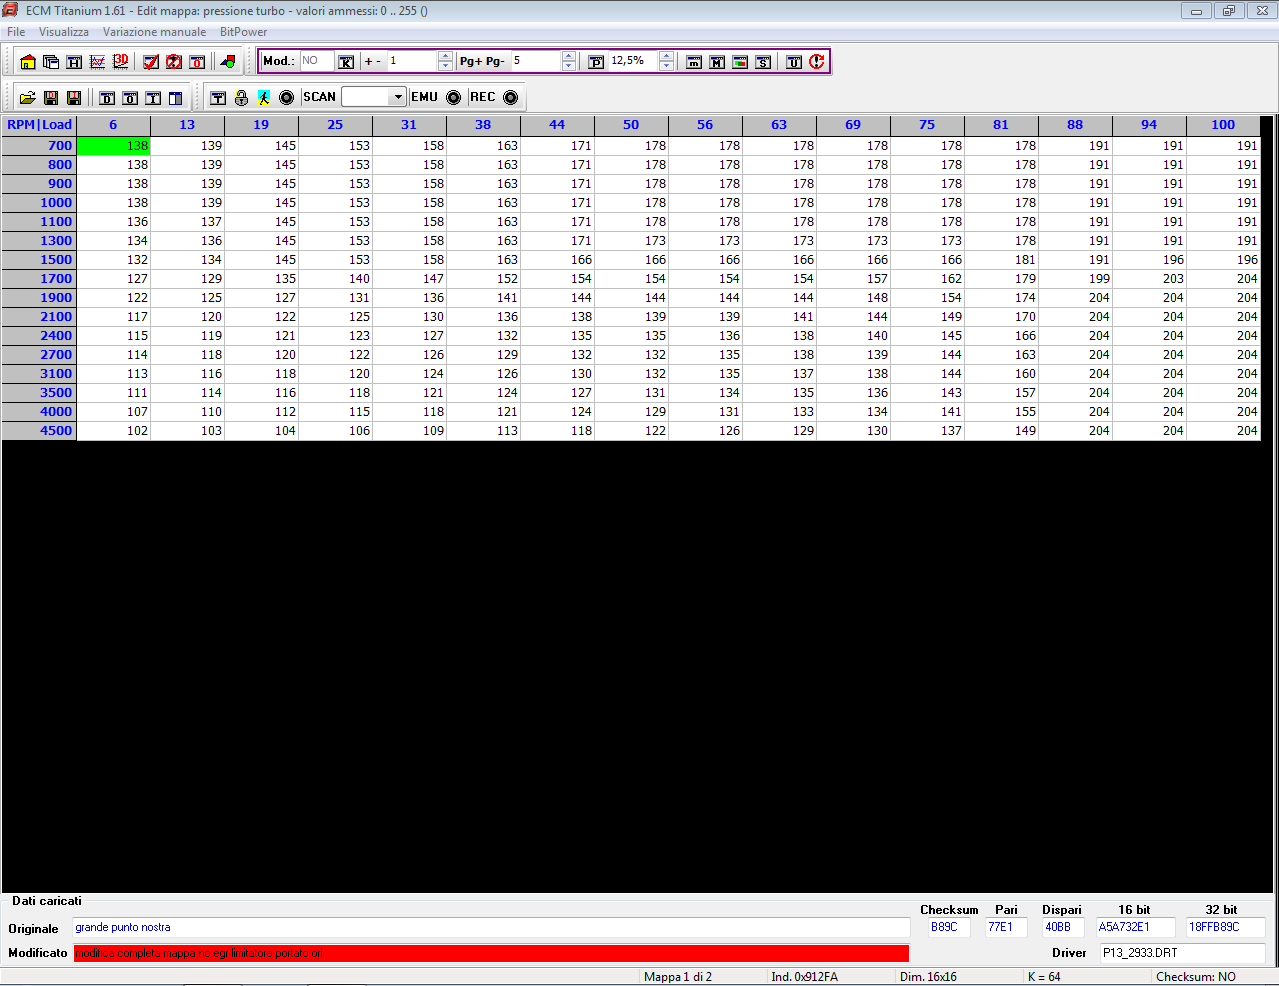Image resolution: width=1279 pixels, height=986 pixels.
Task: Select the column header for load 50
Action: 631,125
